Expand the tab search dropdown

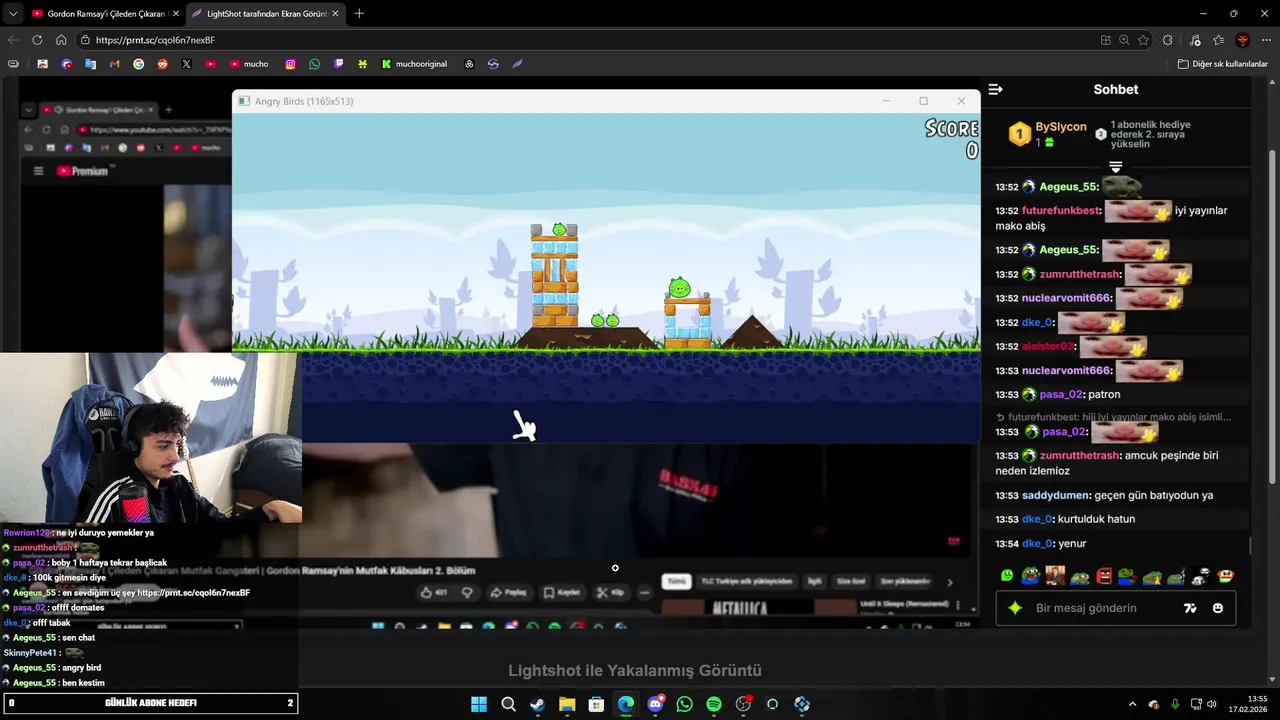[12, 14]
